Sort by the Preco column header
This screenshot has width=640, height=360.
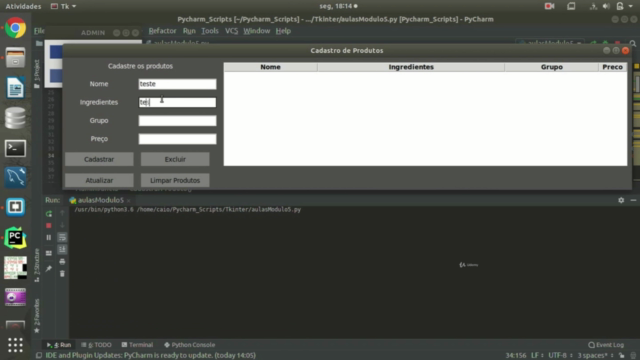tap(613, 67)
